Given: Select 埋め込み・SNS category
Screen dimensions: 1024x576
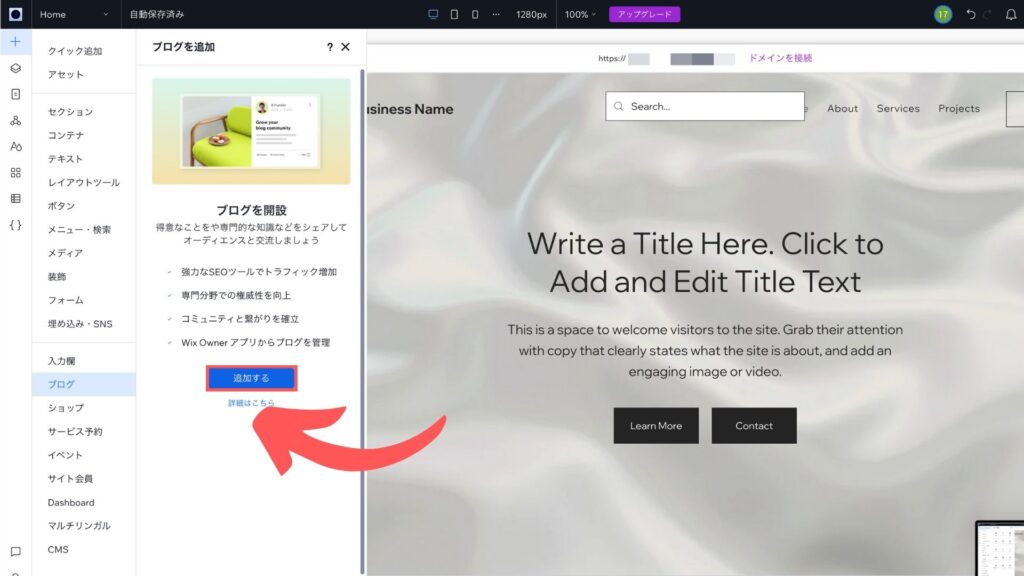Looking at the screenshot, I should click(x=80, y=323).
